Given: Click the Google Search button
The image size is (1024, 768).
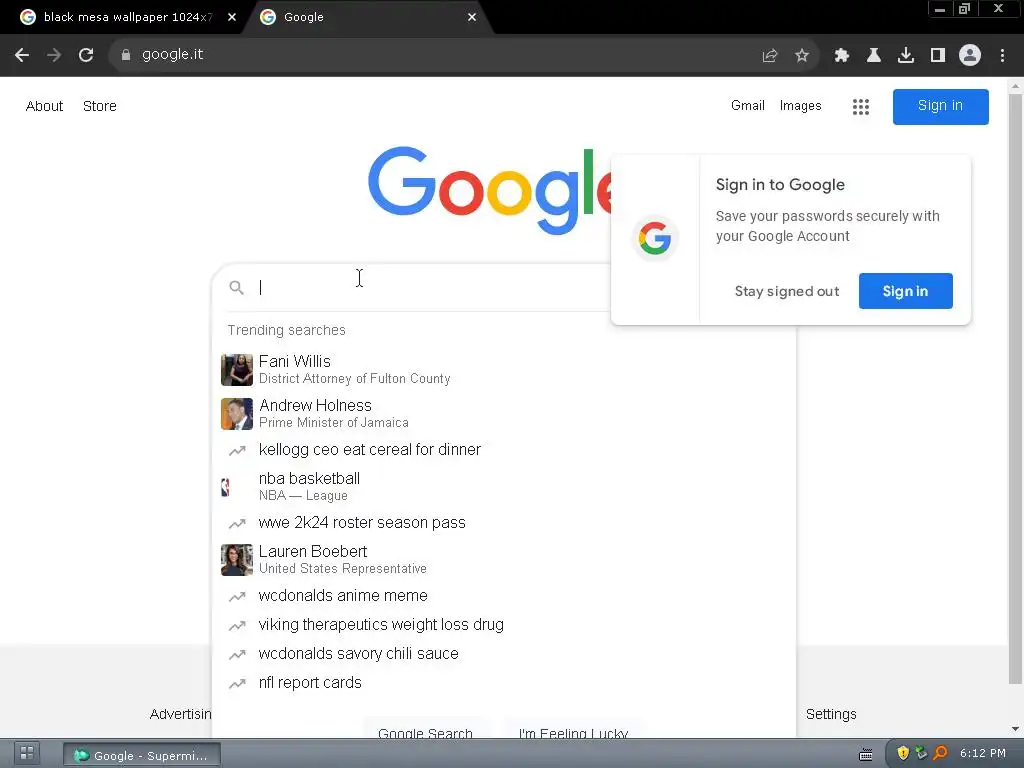Looking at the screenshot, I should coord(425,731).
